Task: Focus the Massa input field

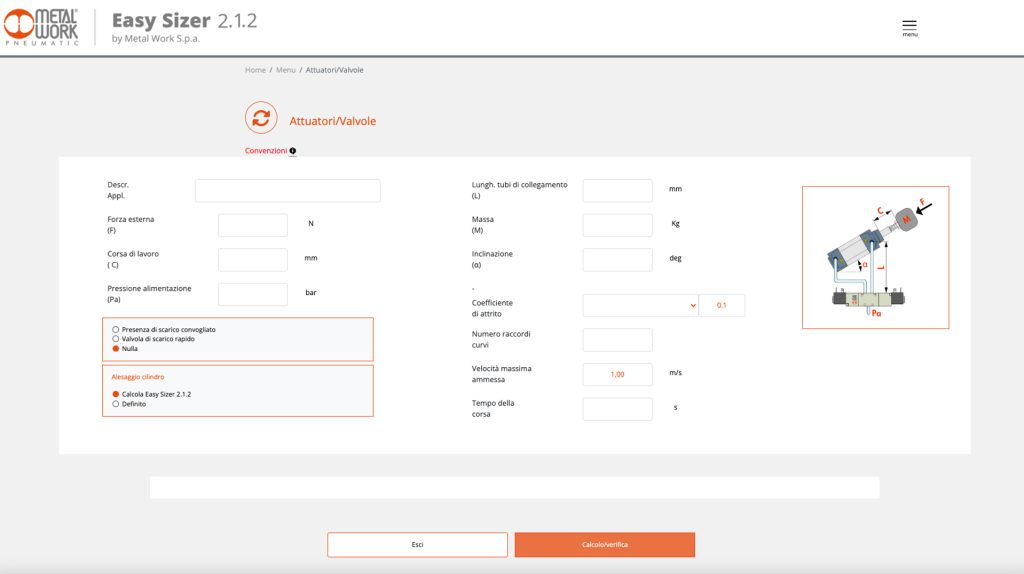Action: [617, 225]
